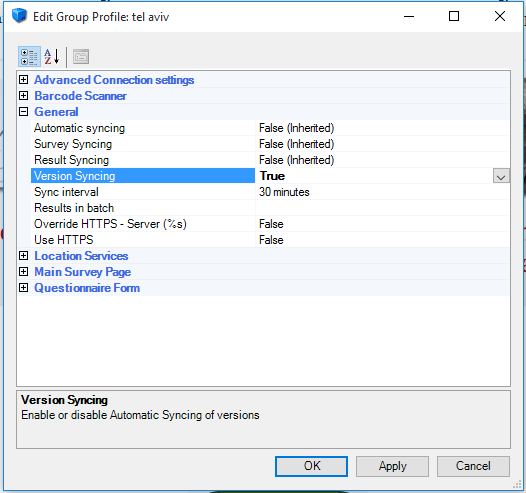The image size is (526, 493).
Task: Click the Cancel button
Action: coord(473,466)
